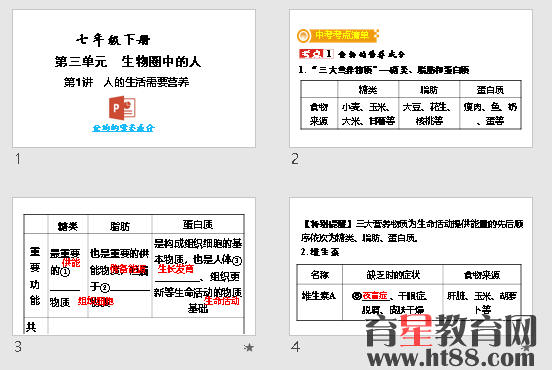Click the orange circle icon on slide 2 banner
Image resolution: width=552 pixels, height=370 pixels.
pos(303,36)
